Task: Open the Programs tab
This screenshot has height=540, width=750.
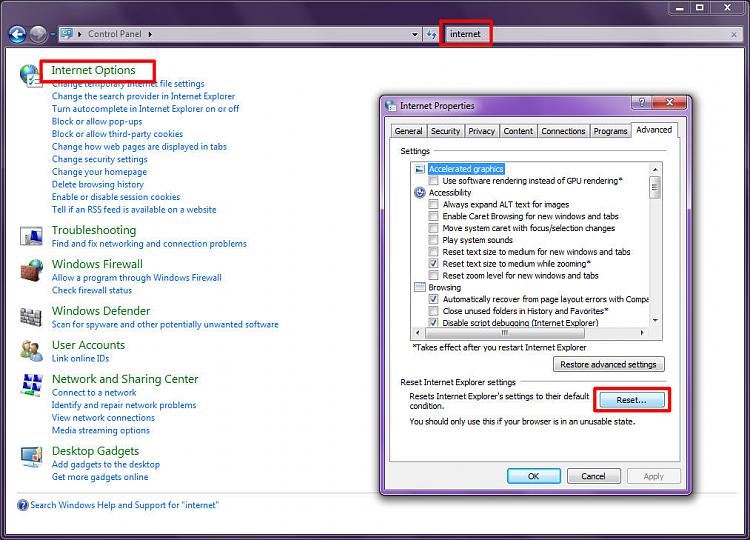Action: pos(610,131)
